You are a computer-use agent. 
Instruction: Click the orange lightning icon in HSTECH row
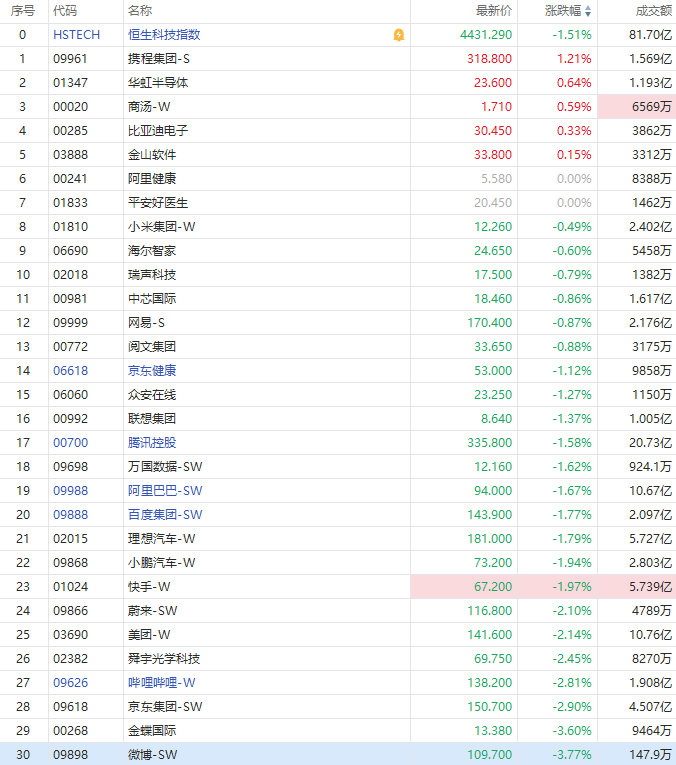(398, 35)
